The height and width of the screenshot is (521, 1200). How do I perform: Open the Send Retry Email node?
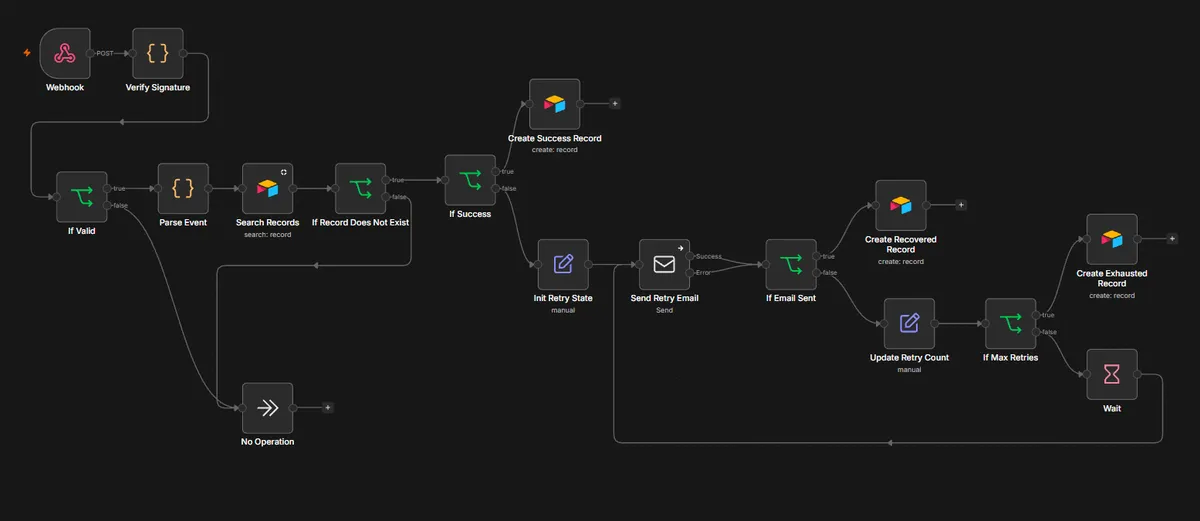coord(665,265)
